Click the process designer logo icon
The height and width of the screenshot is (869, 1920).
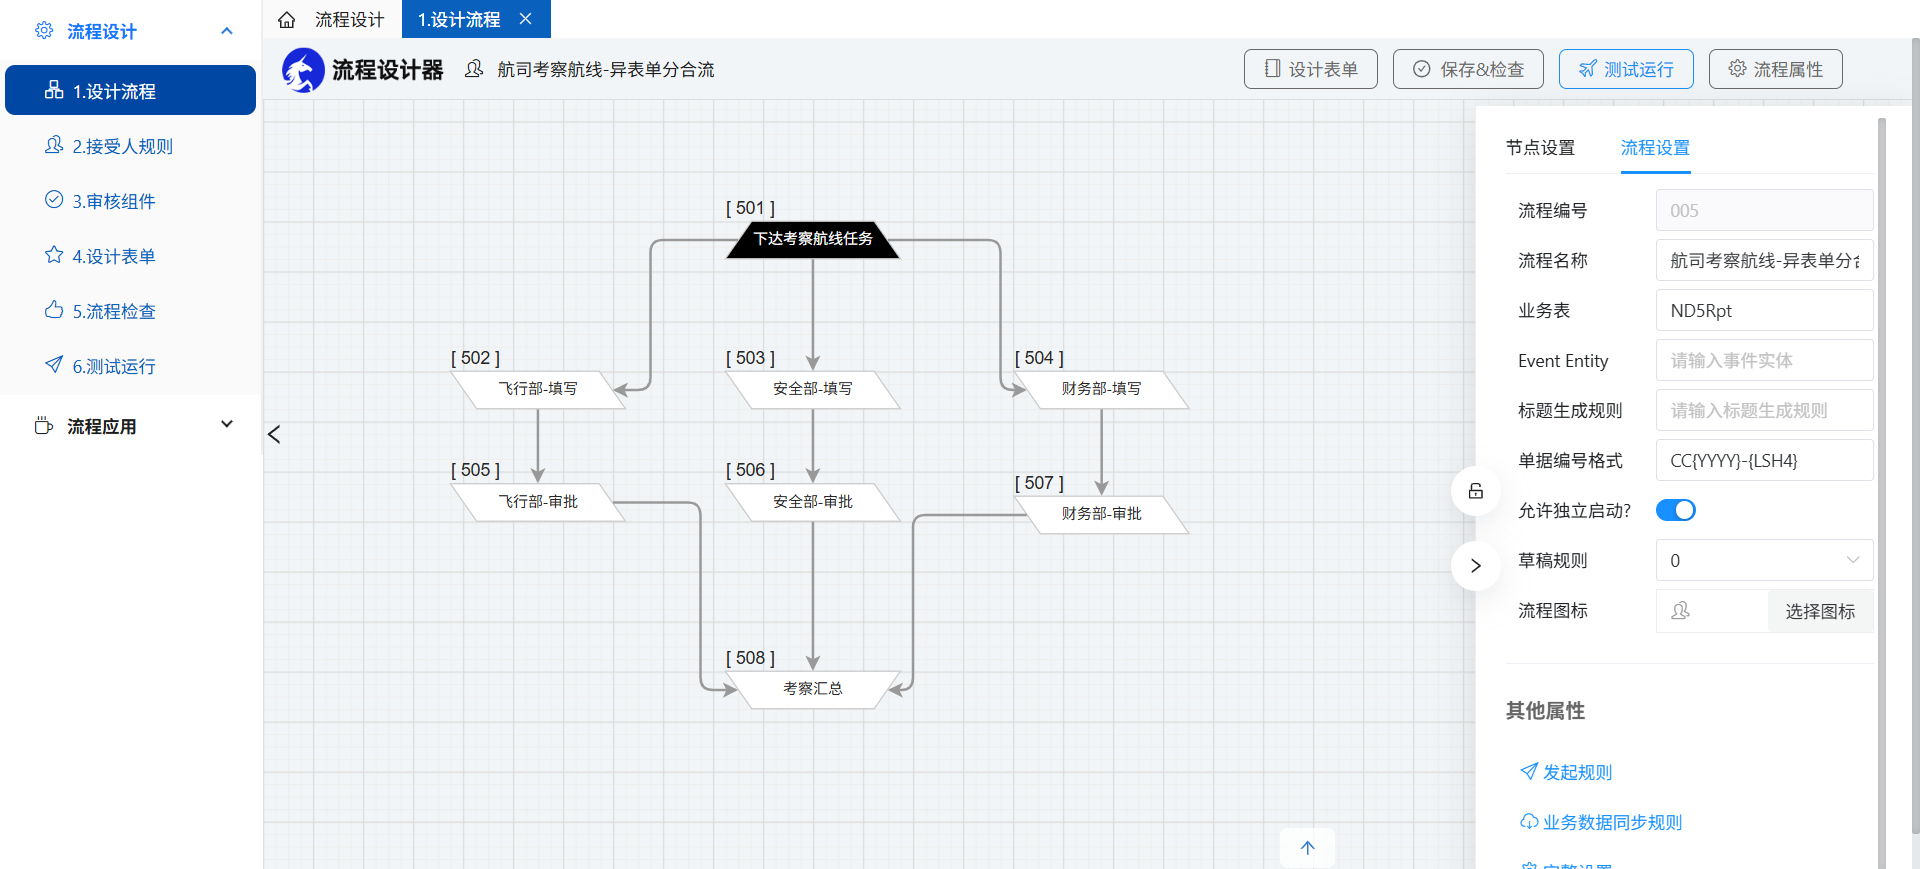point(303,70)
